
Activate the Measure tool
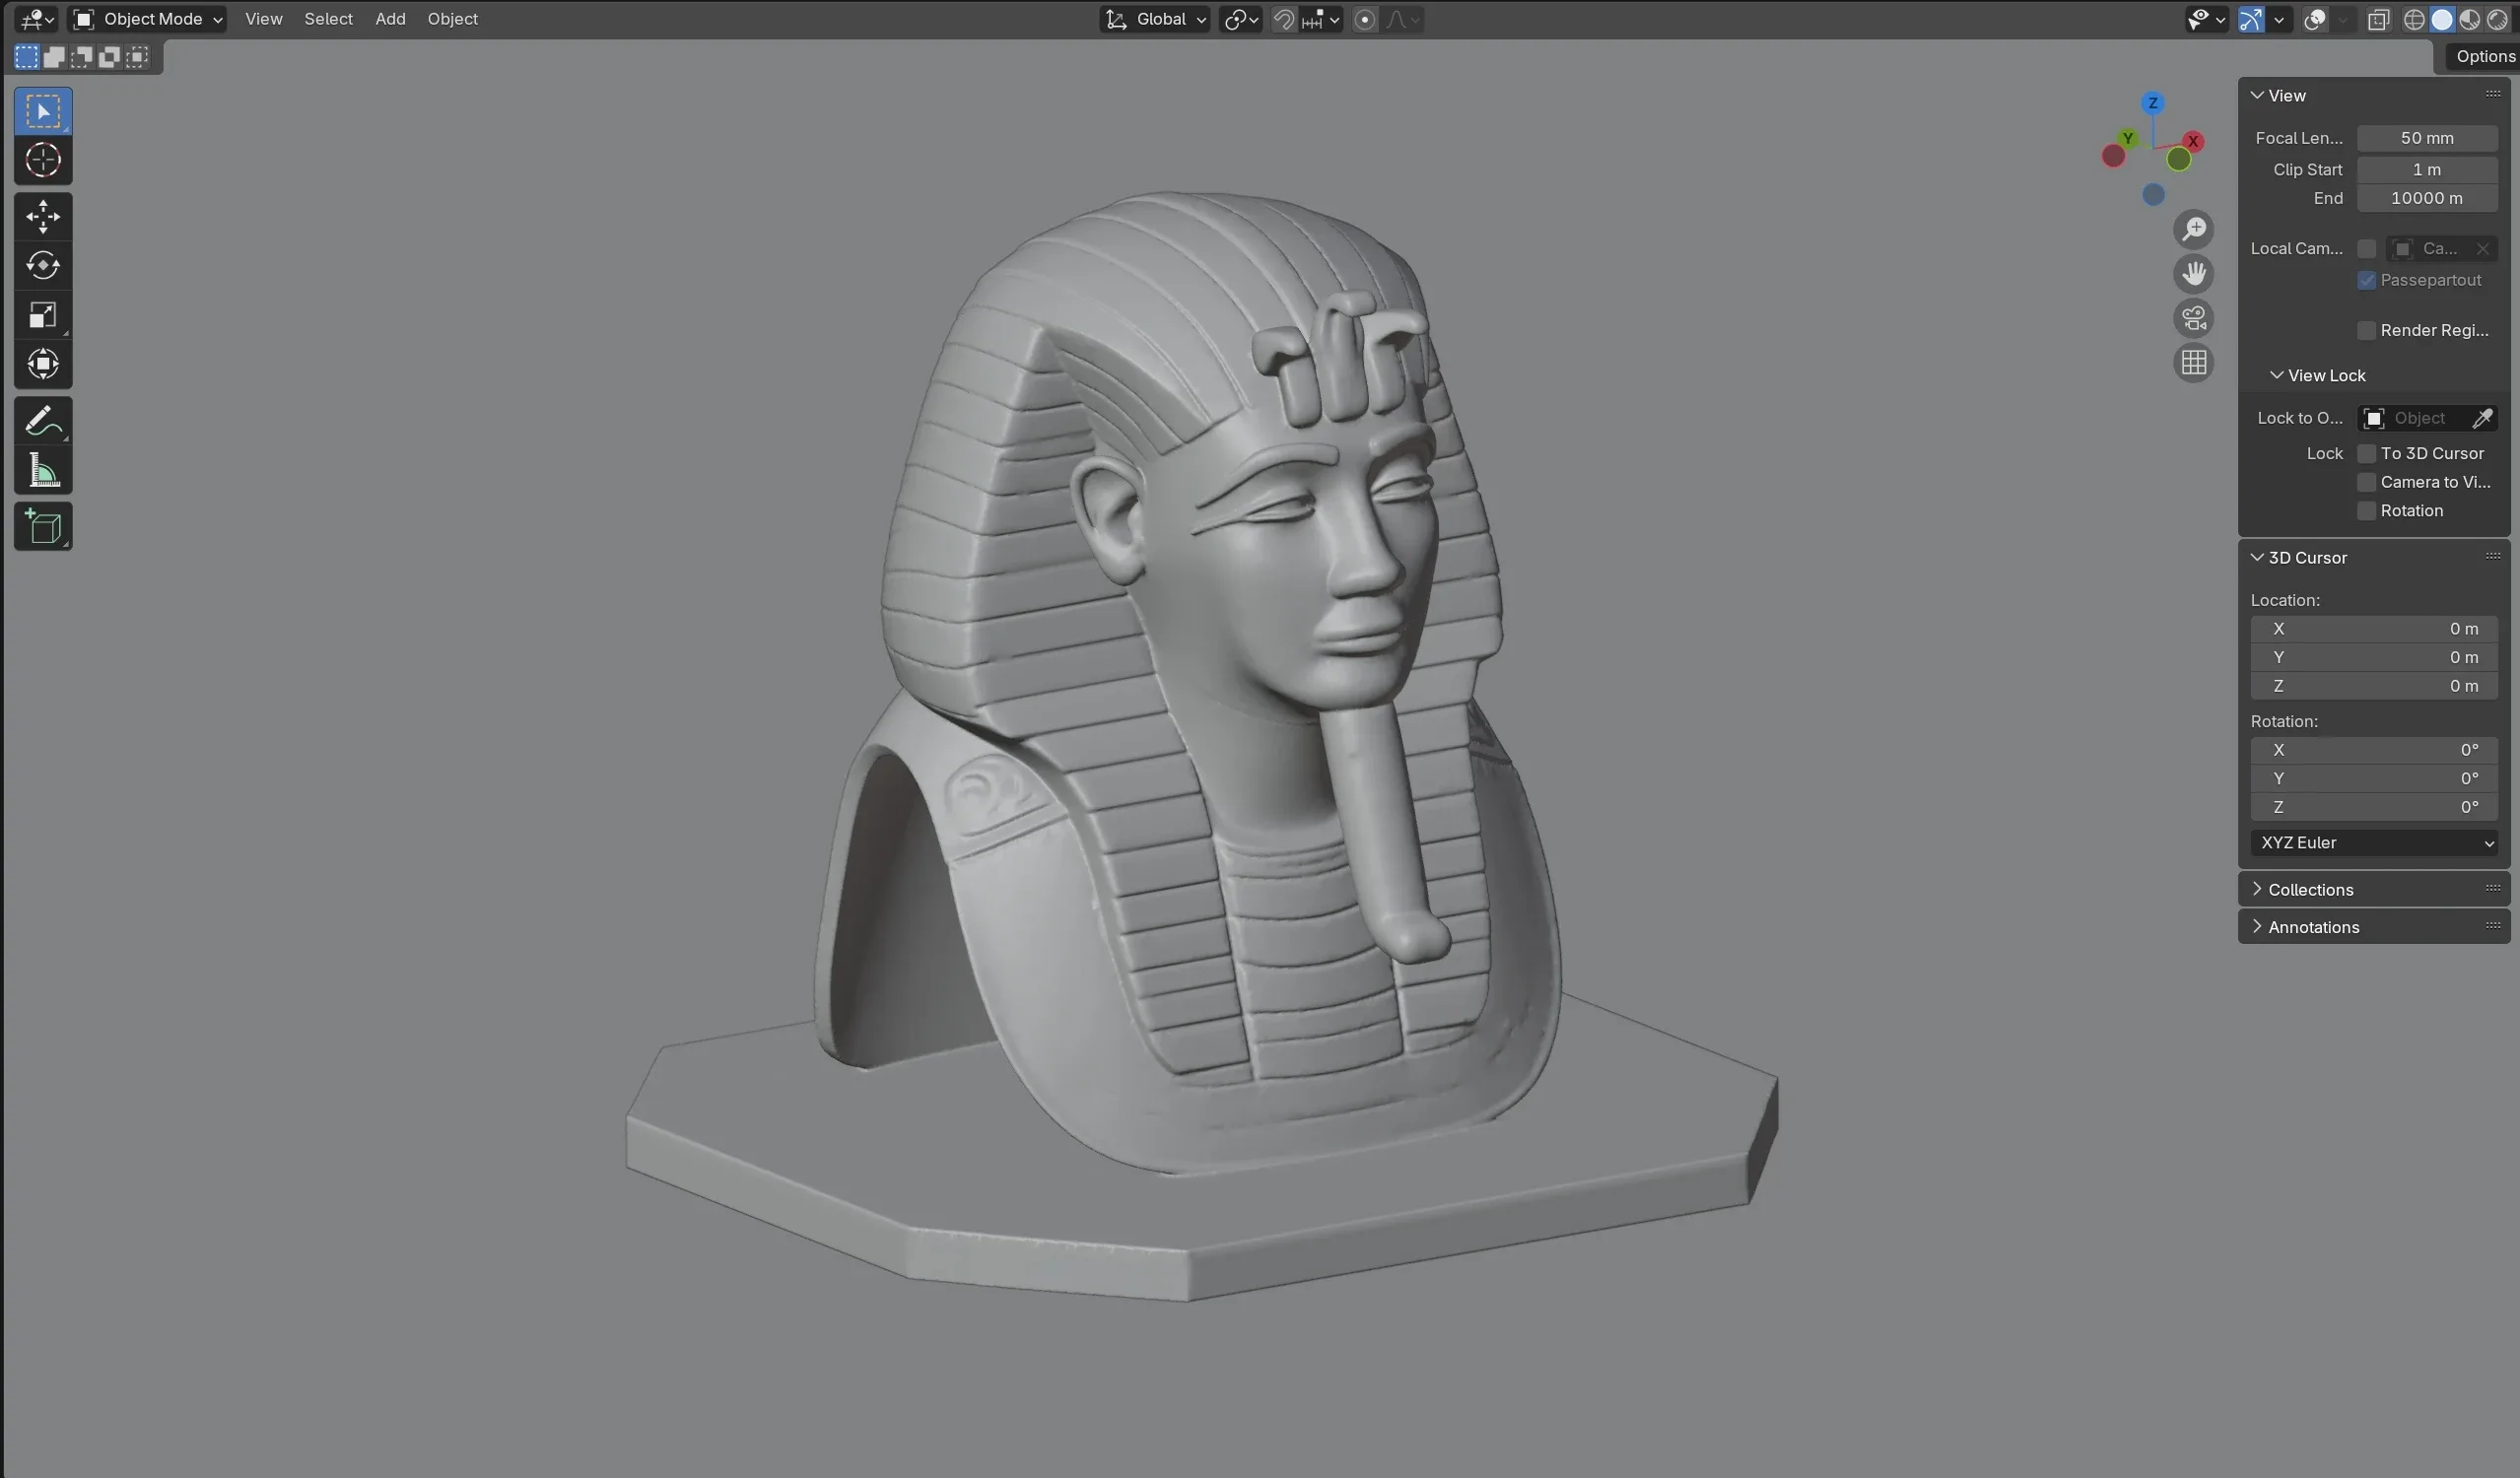pos(43,470)
